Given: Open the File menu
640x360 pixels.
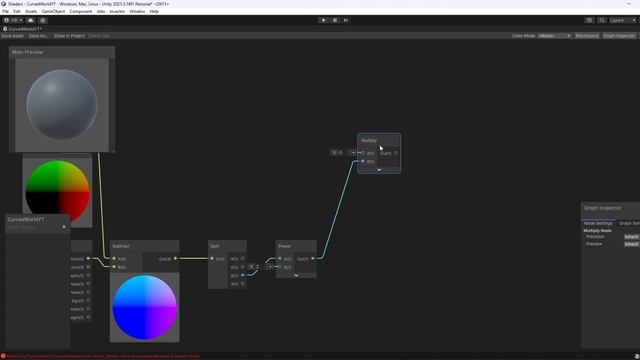Looking at the screenshot, I should (5, 11).
